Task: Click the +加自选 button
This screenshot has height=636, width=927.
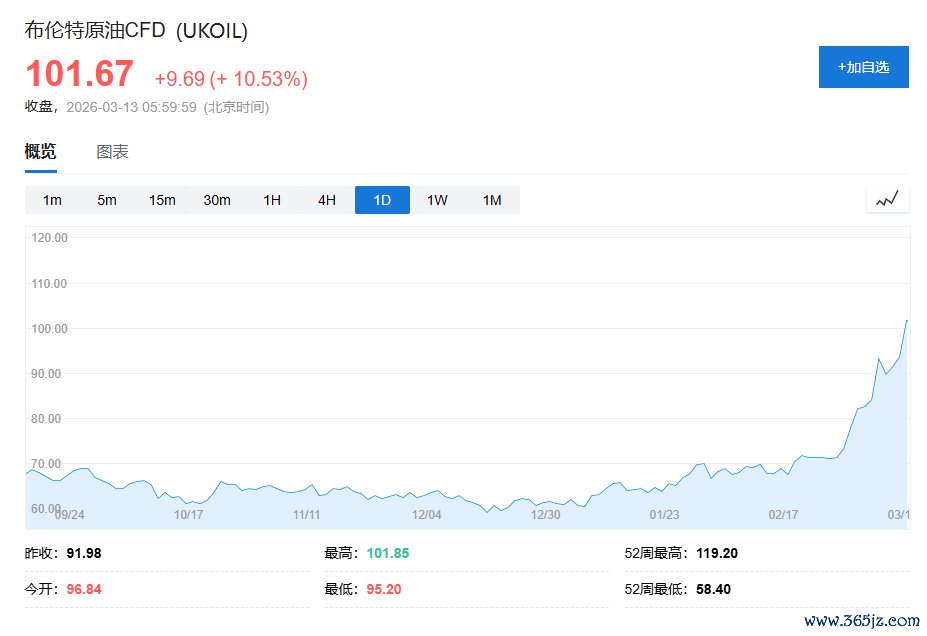Action: 863,67
